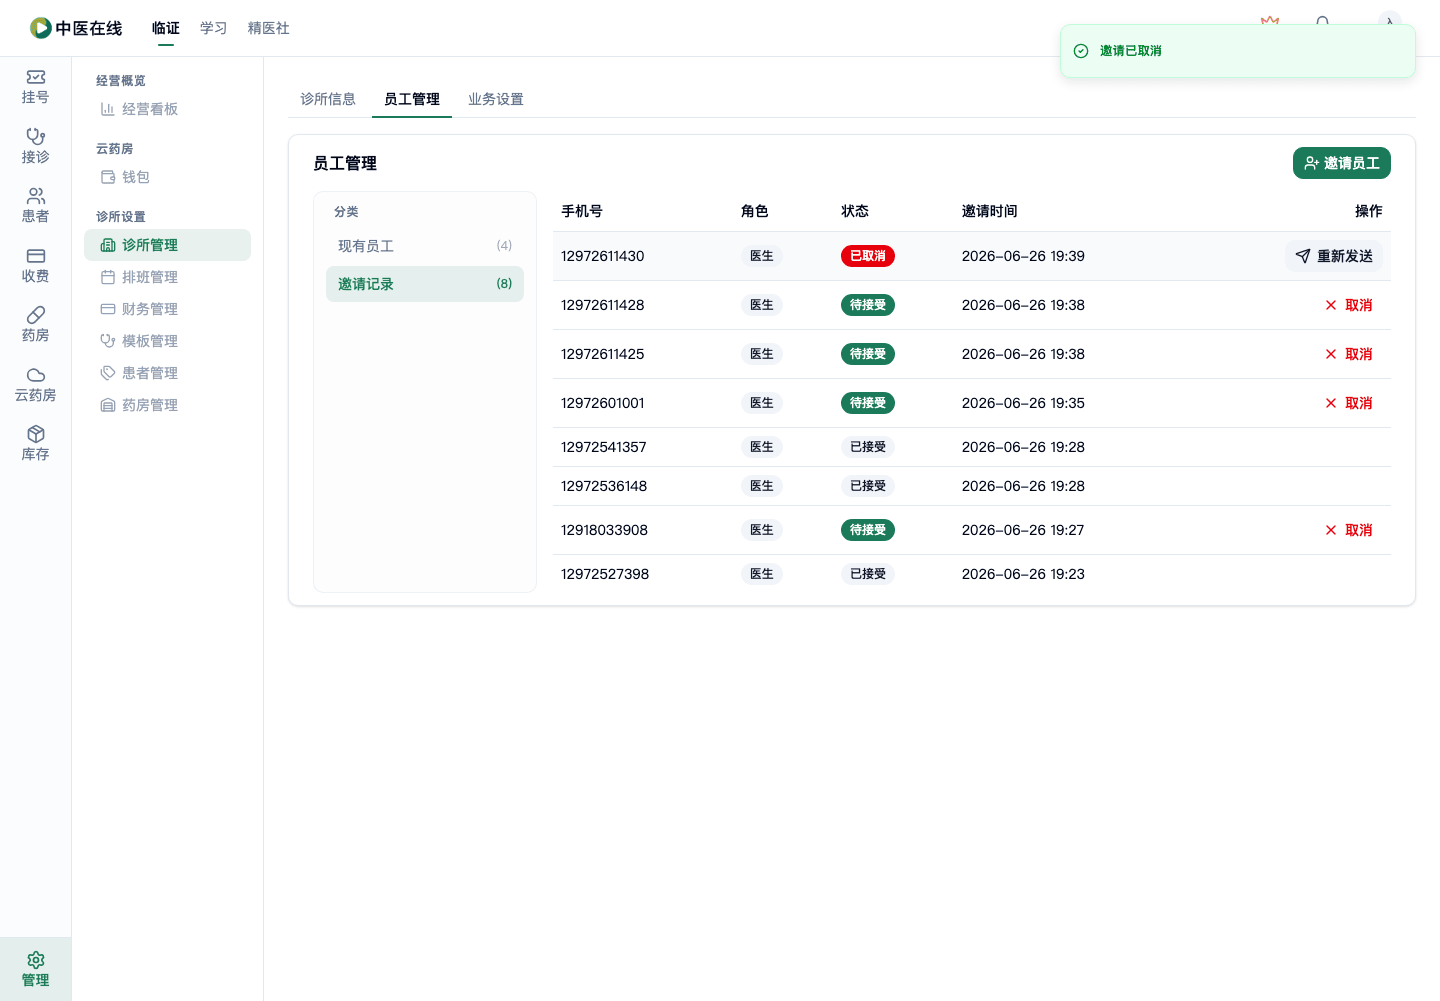Open the 挂号 registration icon
1440x1001 pixels.
pyautogui.click(x=36, y=77)
